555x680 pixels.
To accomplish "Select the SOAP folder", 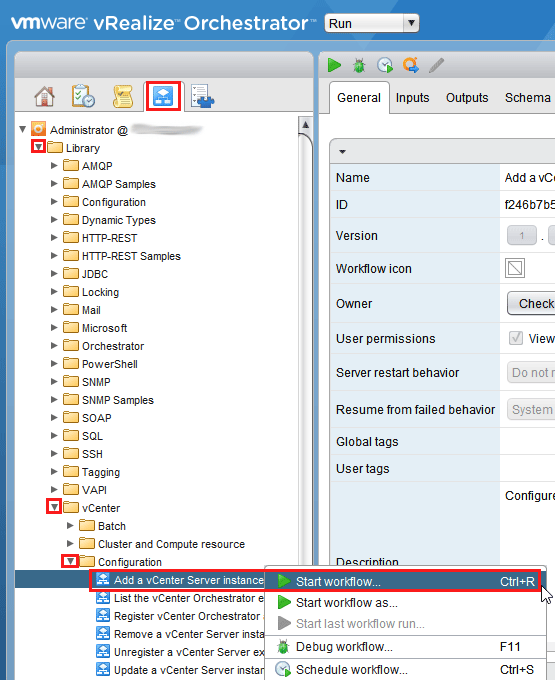I will pos(96,418).
